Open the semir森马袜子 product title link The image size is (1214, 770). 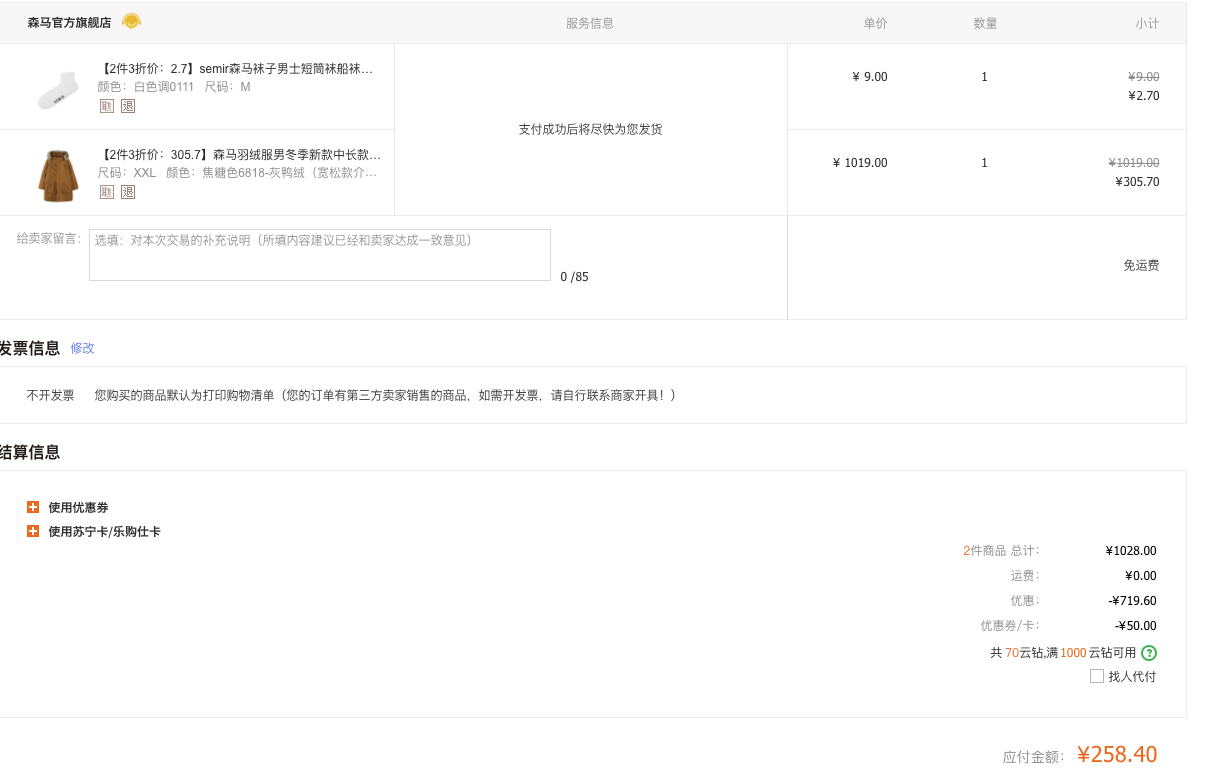[x=235, y=69]
